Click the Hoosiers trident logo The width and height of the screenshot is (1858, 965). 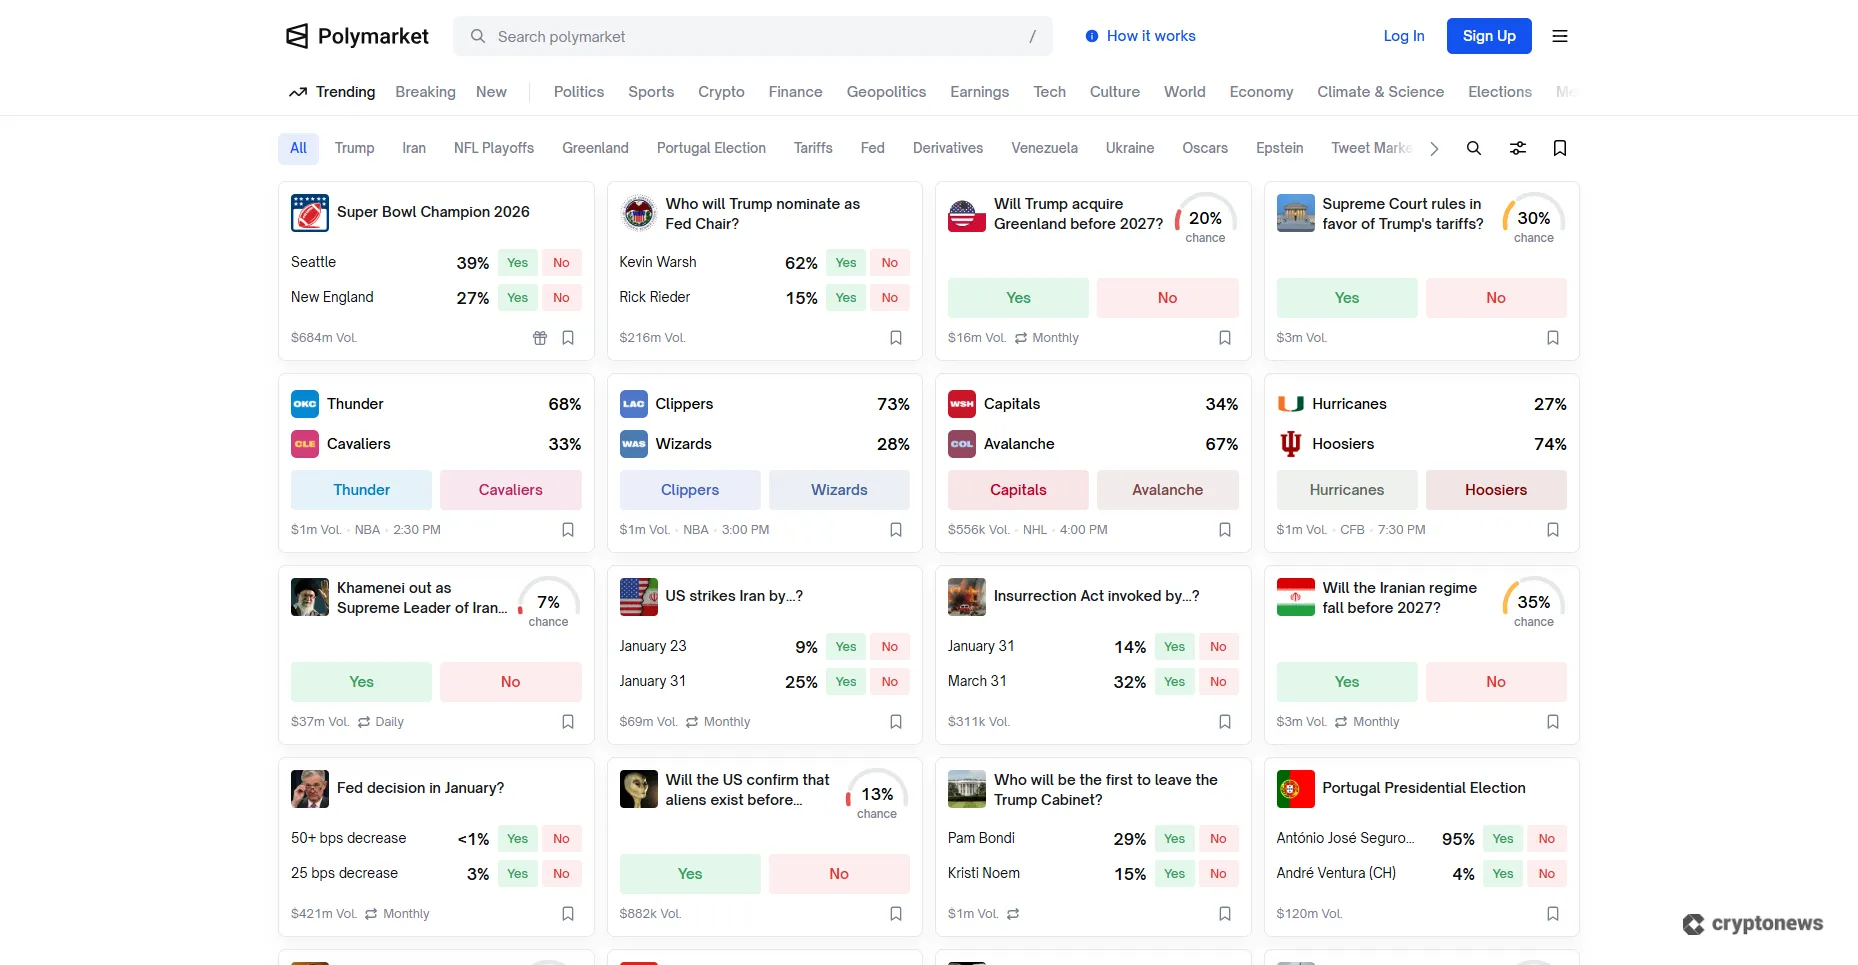pyautogui.click(x=1291, y=444)
